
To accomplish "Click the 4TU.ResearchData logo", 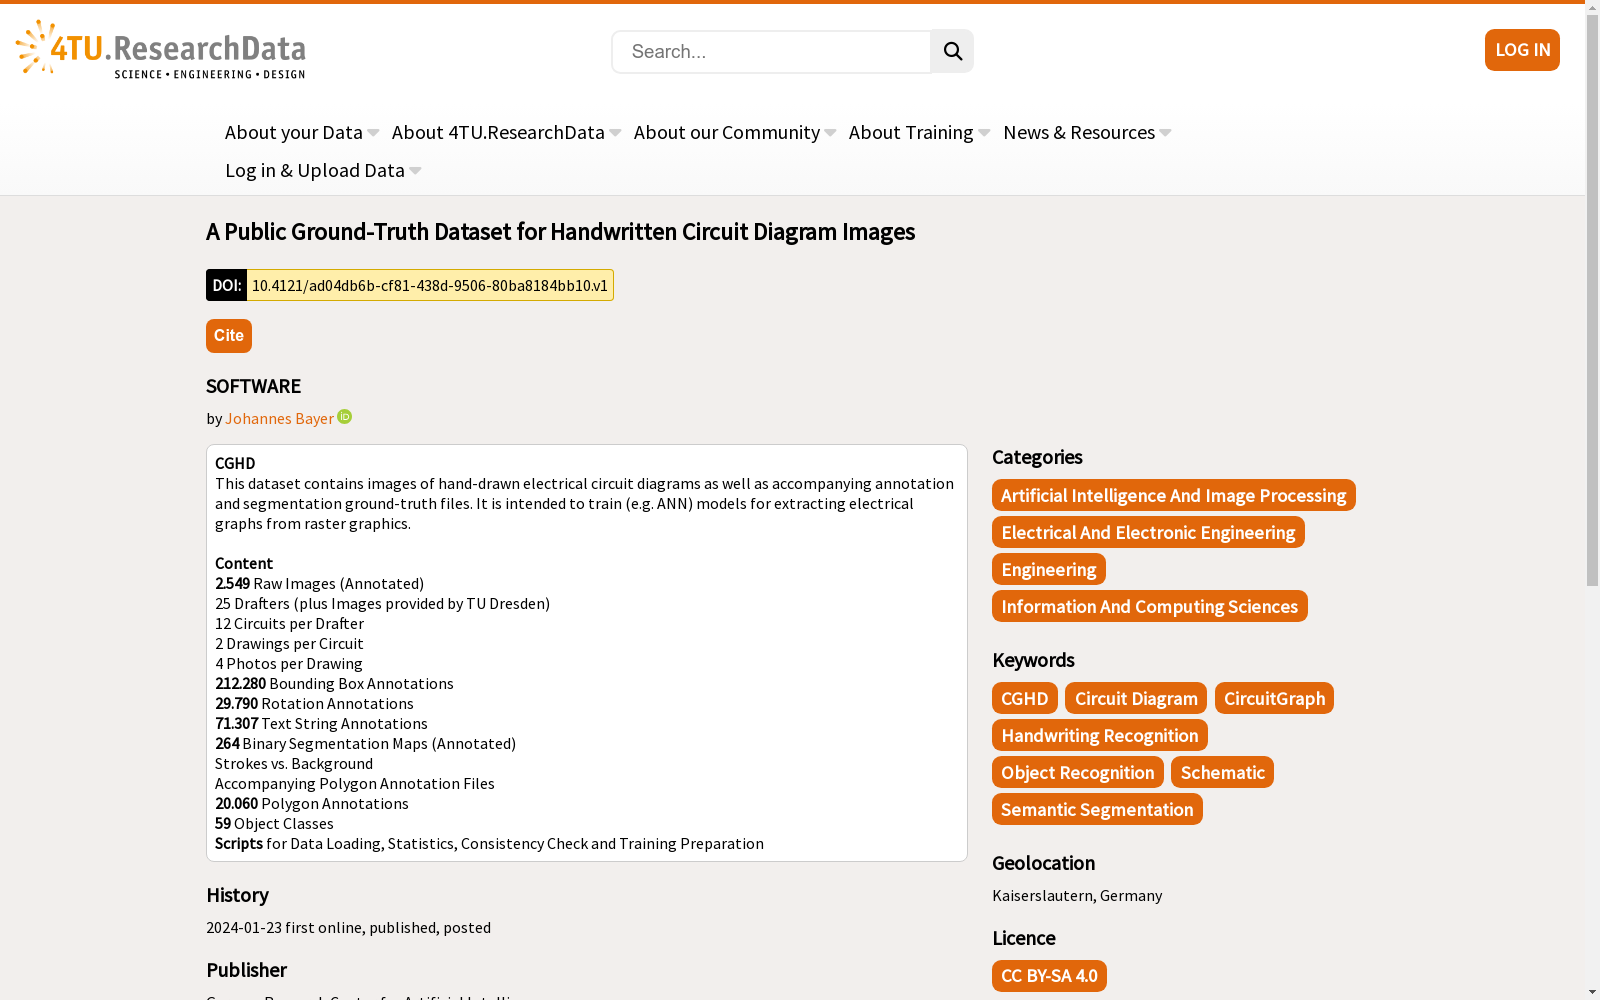I will (x=160, y=49).
